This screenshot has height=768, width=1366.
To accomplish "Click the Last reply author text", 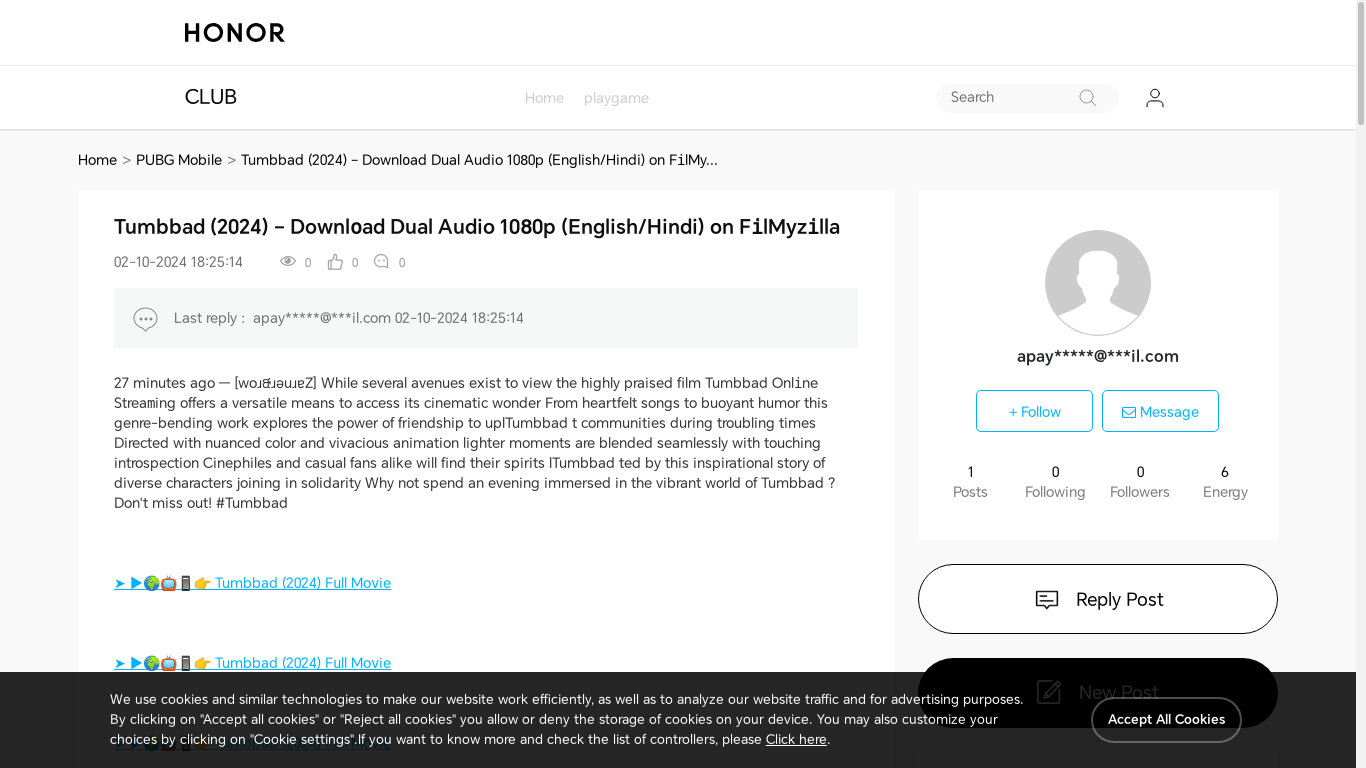I will [322, 318].
